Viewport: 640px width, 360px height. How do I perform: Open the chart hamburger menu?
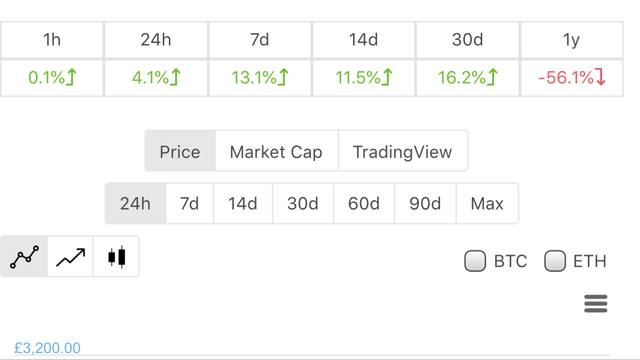pos(596,304)
